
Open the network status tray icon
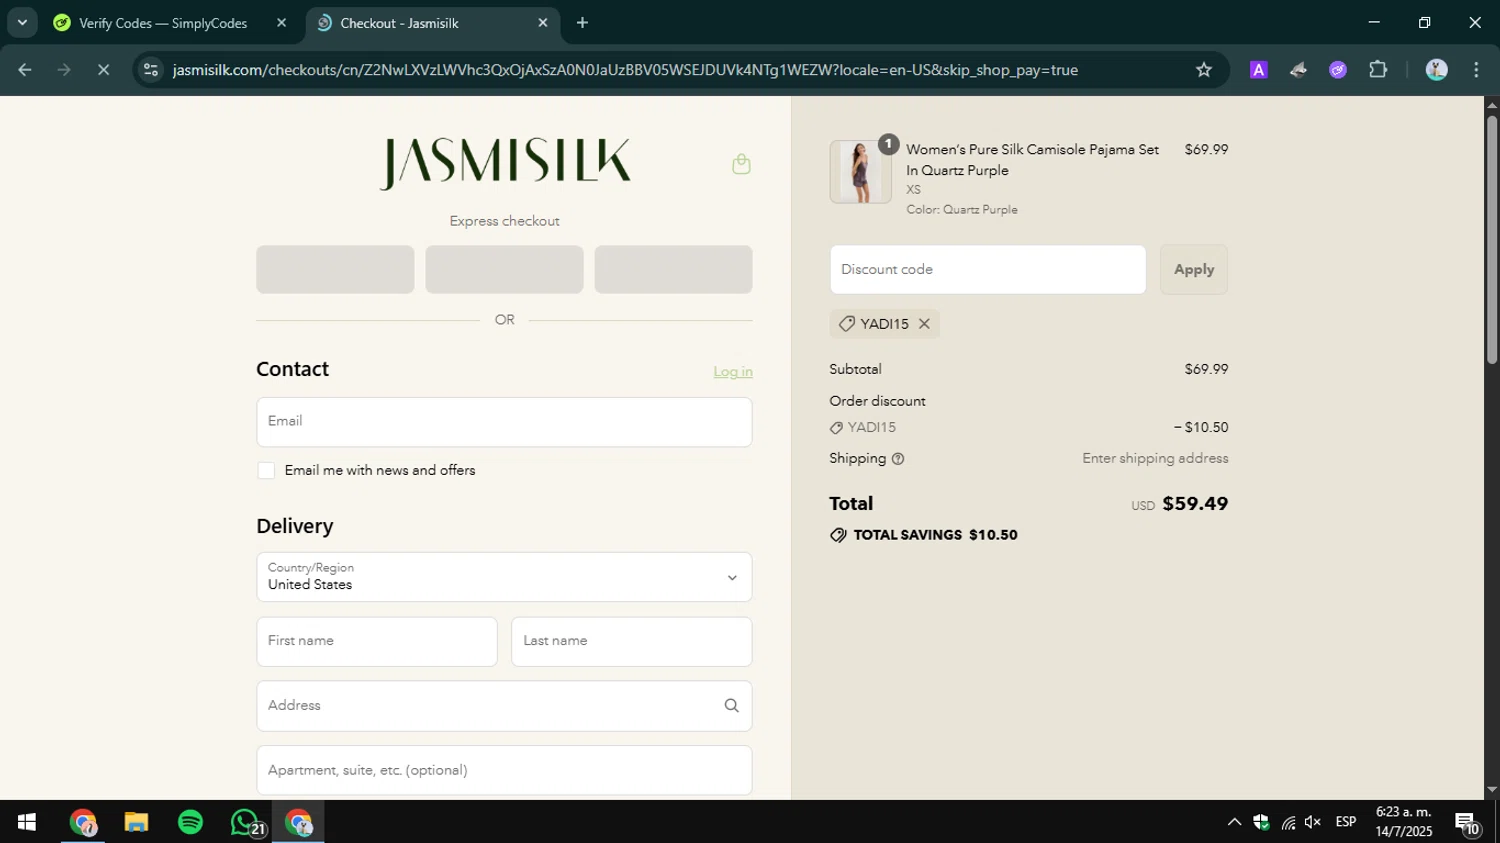point(1288,823)
